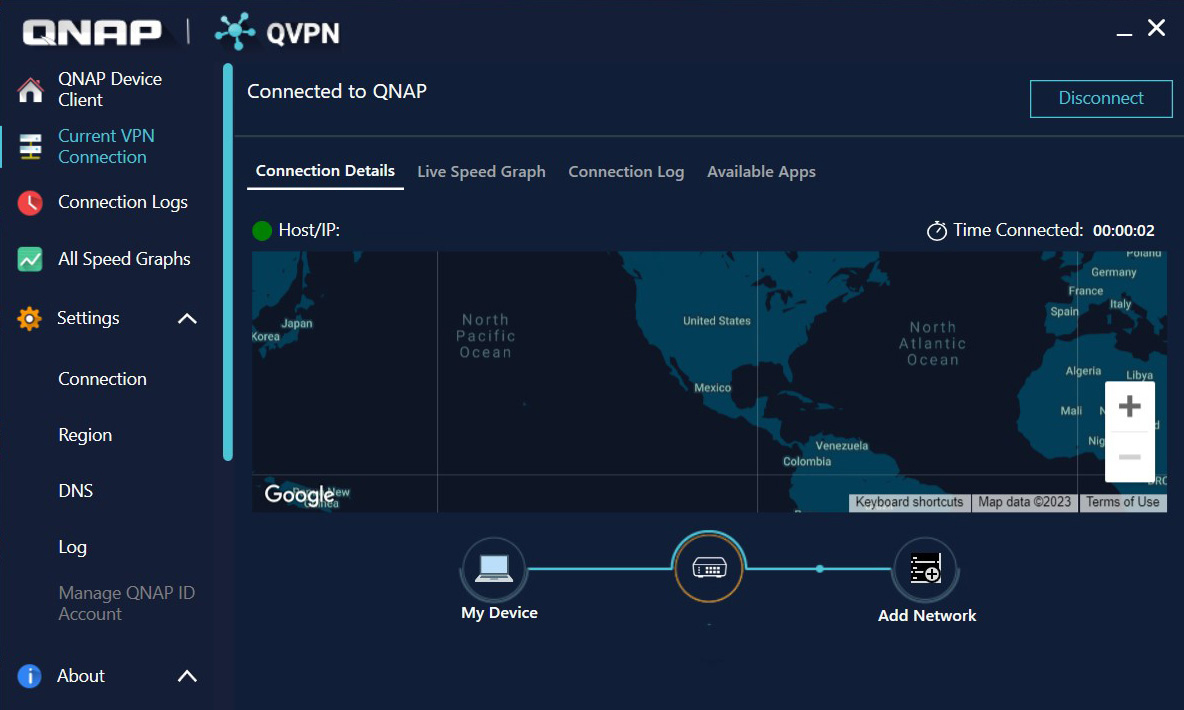This screenshot has height=710, width=1184.
Task: Click the "Mexico" label on the map
Action: click(713, 387)
